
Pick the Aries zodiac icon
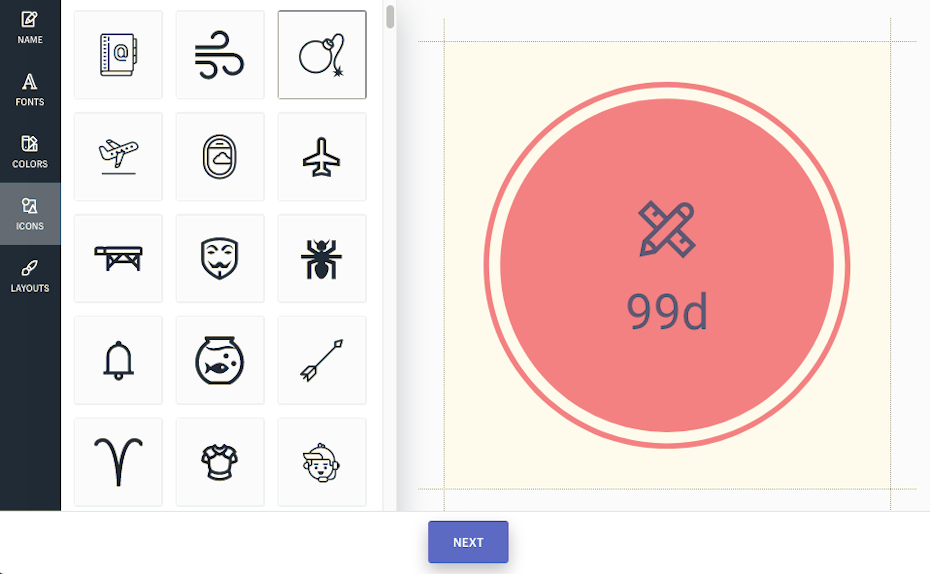point(118,462)
